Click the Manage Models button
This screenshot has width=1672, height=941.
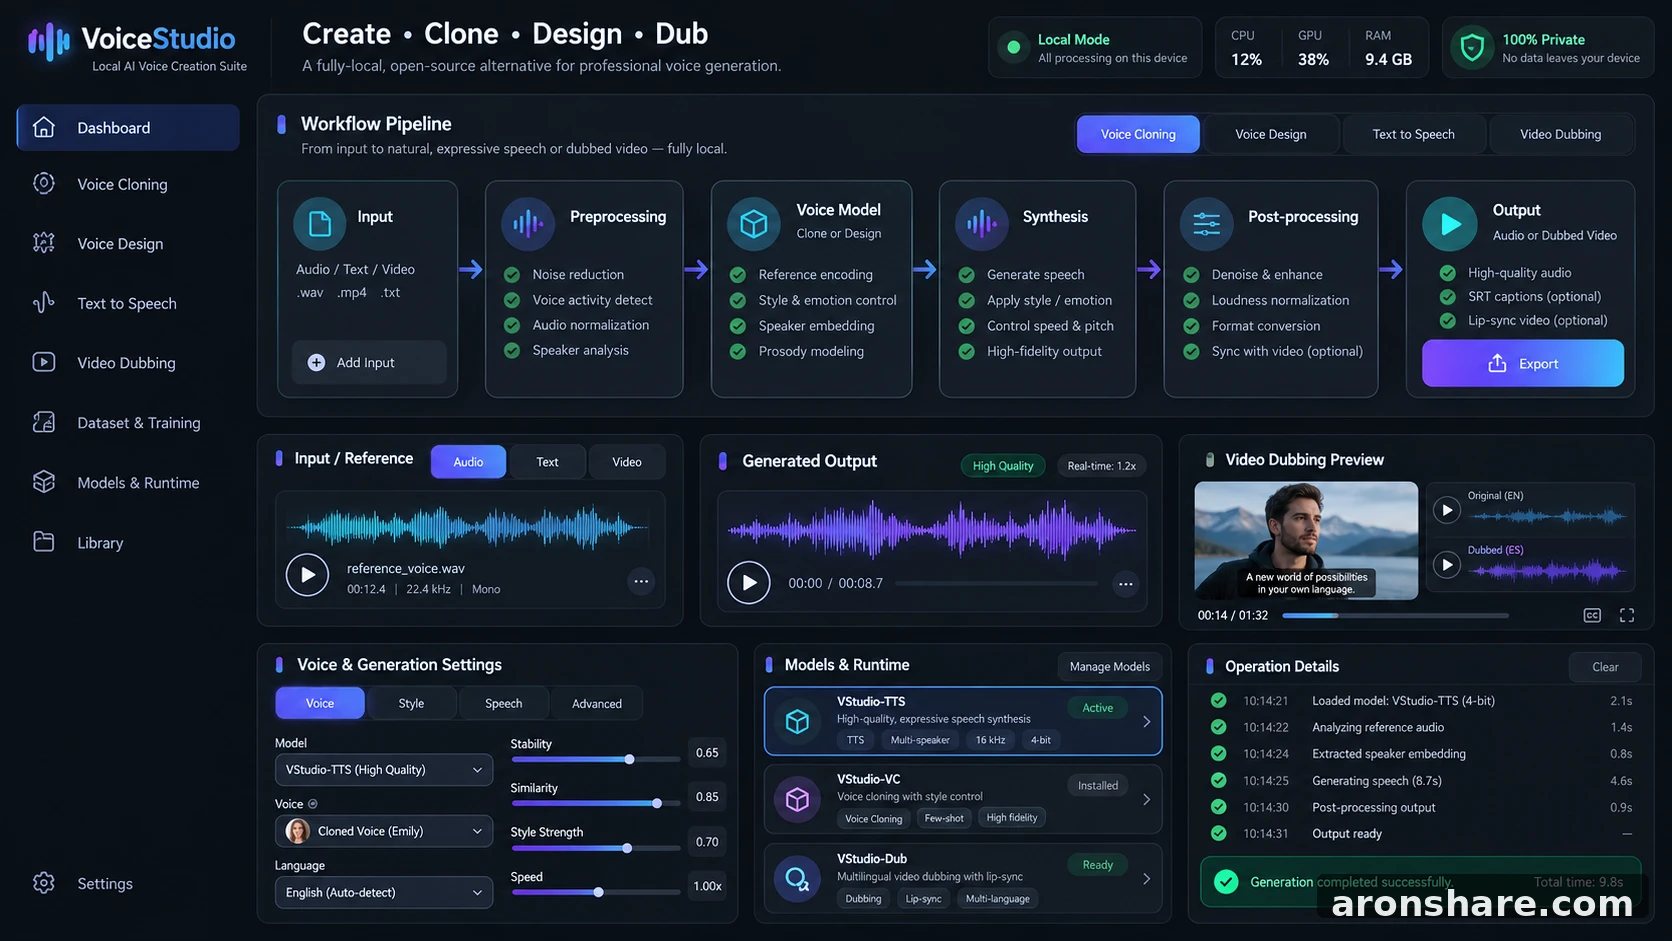pos(1109,666)
